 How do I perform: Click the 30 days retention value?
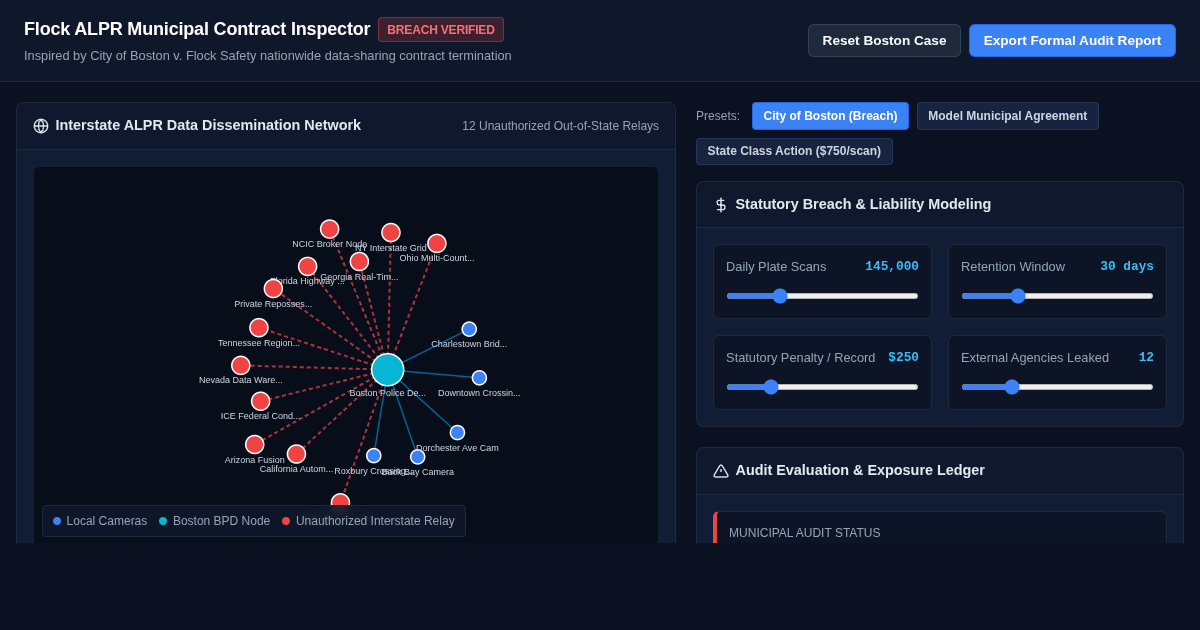[1127, 266]
